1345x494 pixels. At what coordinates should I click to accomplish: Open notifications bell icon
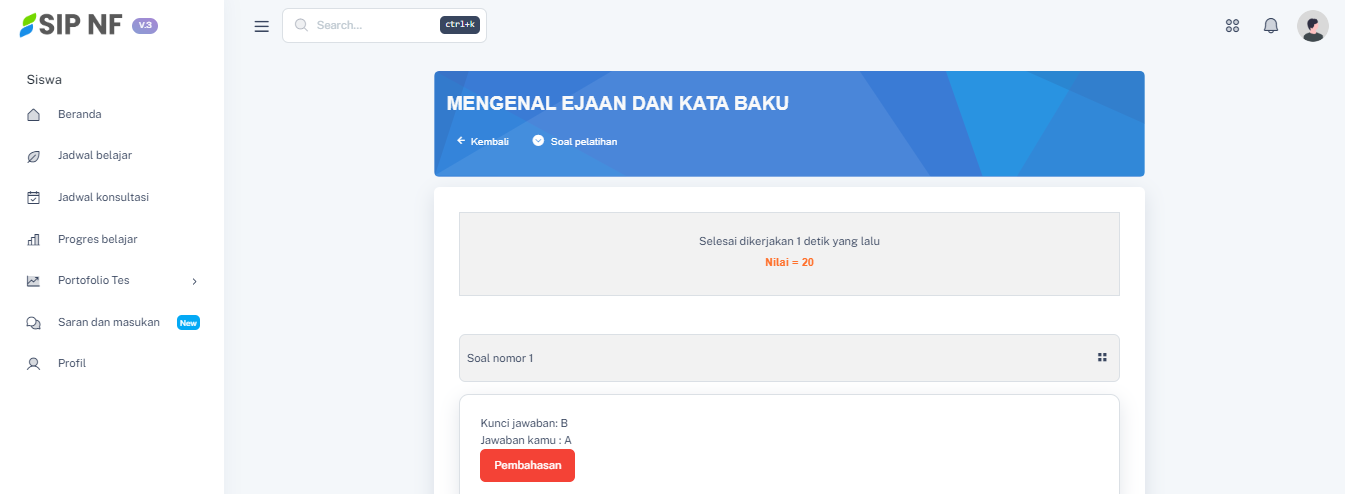point(1271,26)
